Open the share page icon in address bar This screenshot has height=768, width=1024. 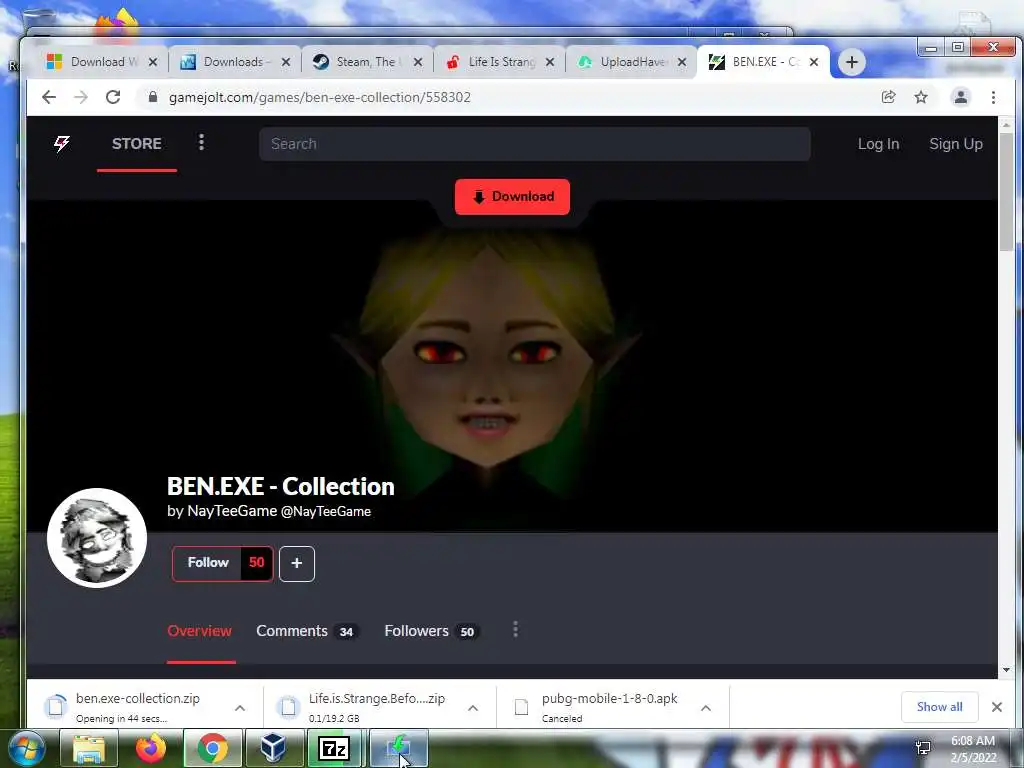pyautogui.click(x=888, y=97)
